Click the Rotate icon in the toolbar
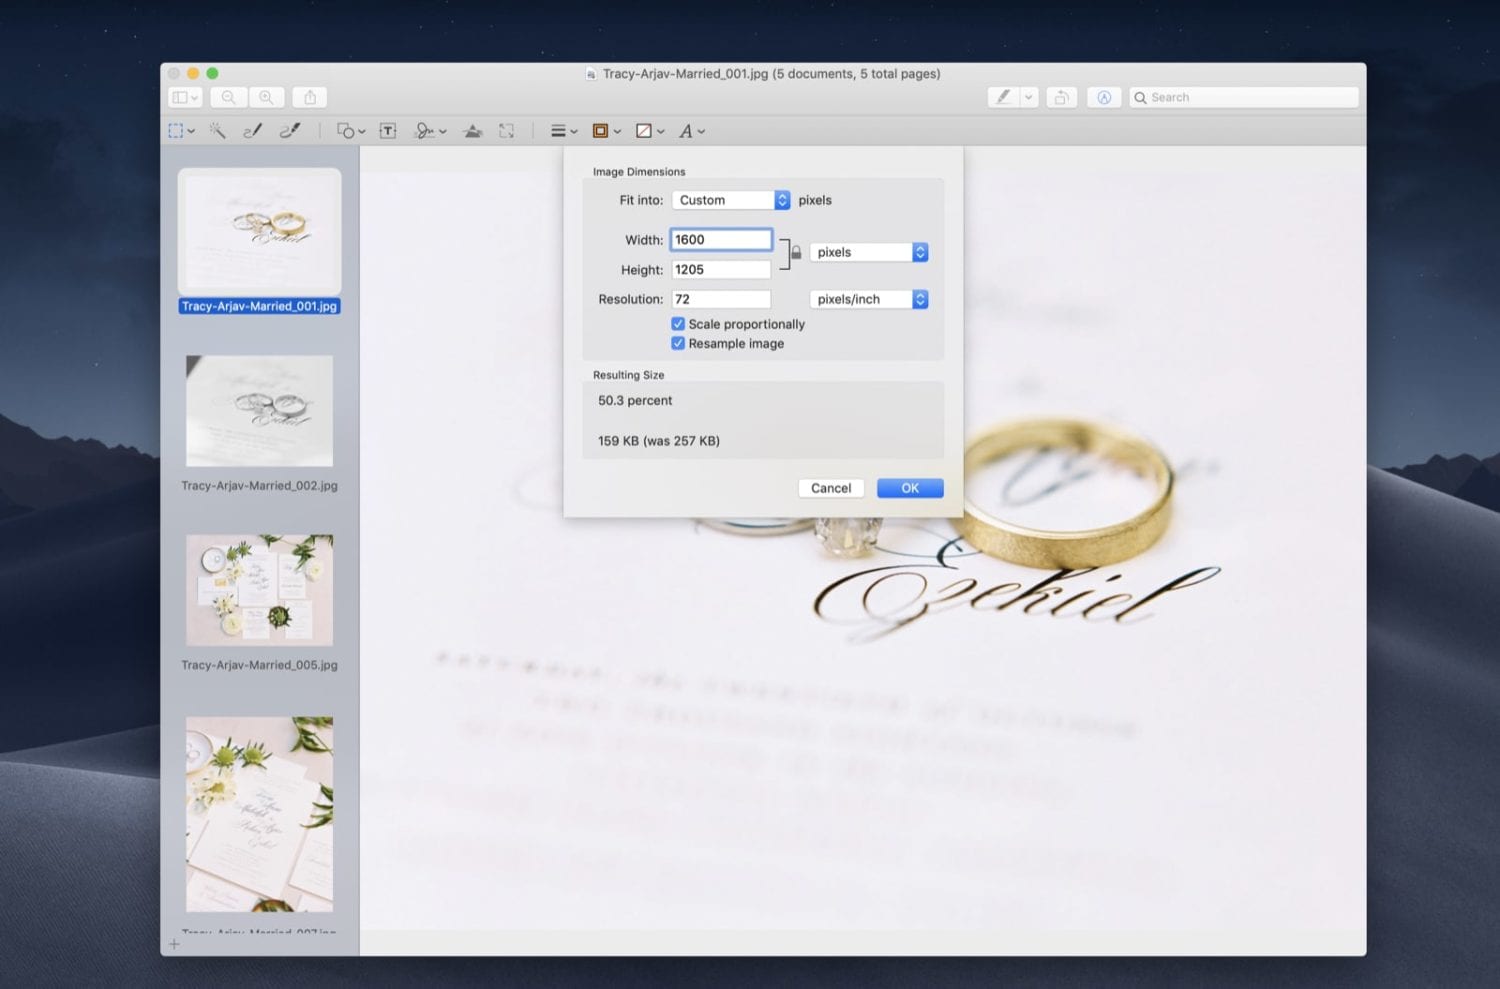1500x989 pixels. click(x=1061, y=97)
